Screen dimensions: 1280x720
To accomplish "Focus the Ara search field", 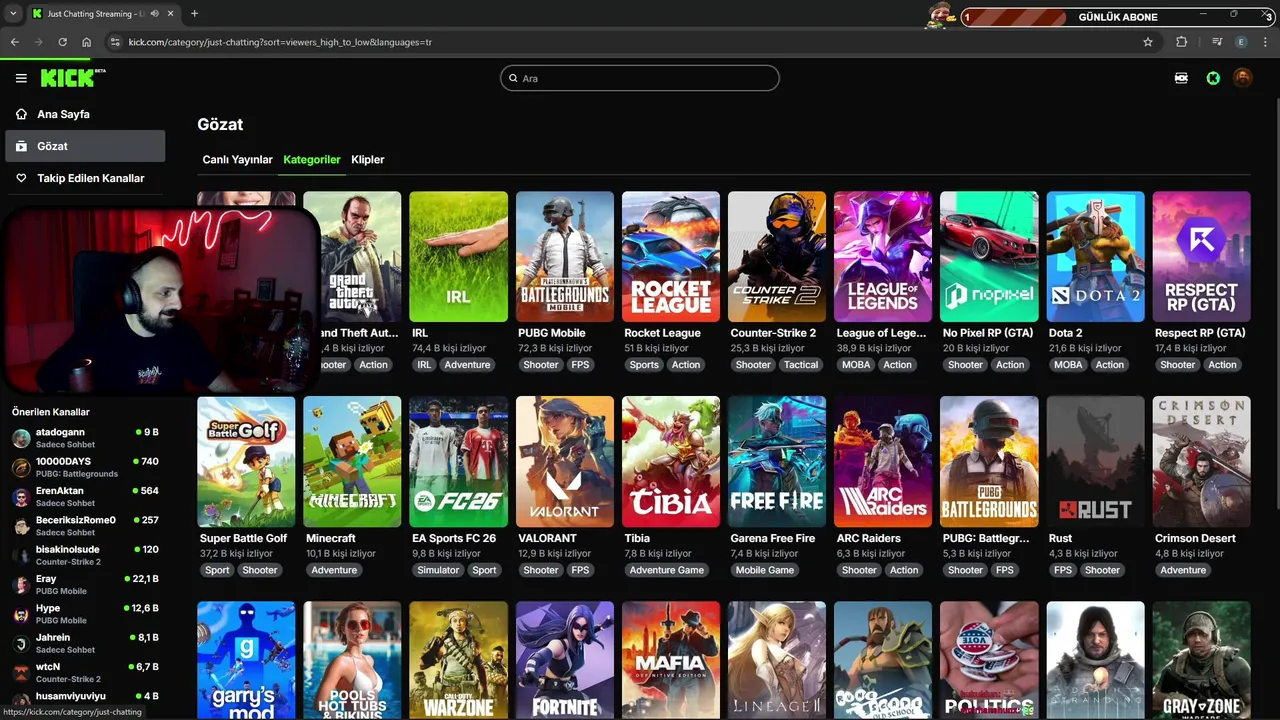I will click(640, 78).
